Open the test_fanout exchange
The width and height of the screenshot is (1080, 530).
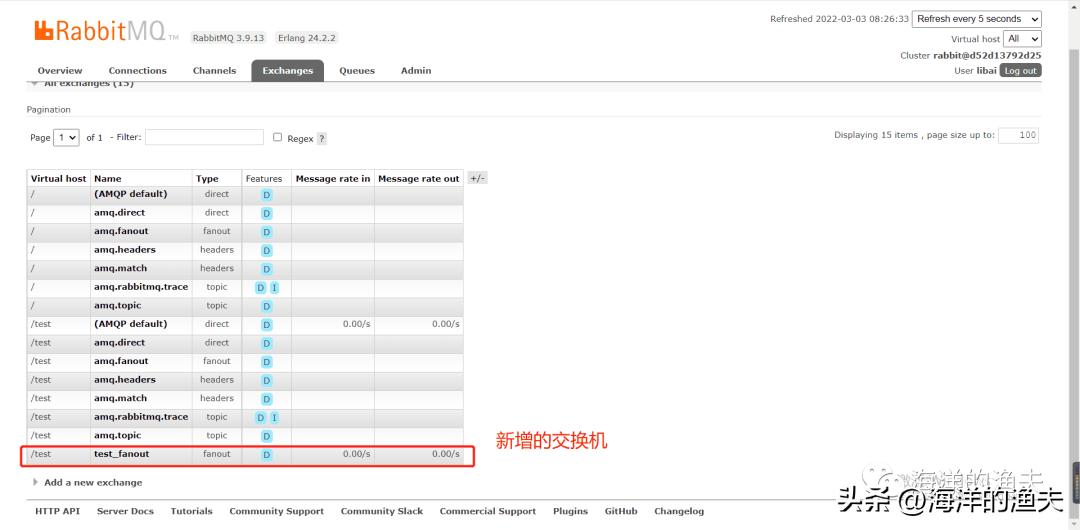pyautogui.click(x=121, y=454)
